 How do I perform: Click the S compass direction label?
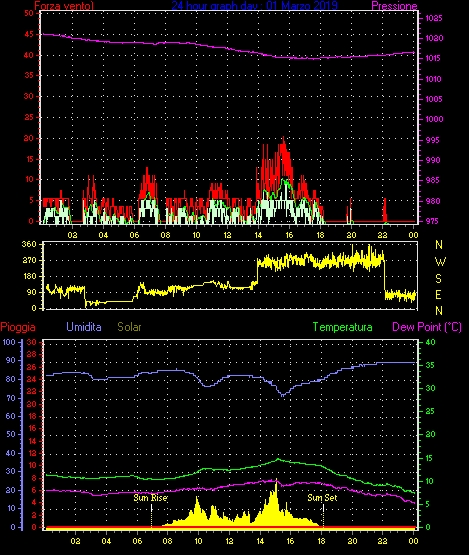(x=438, y=279)
